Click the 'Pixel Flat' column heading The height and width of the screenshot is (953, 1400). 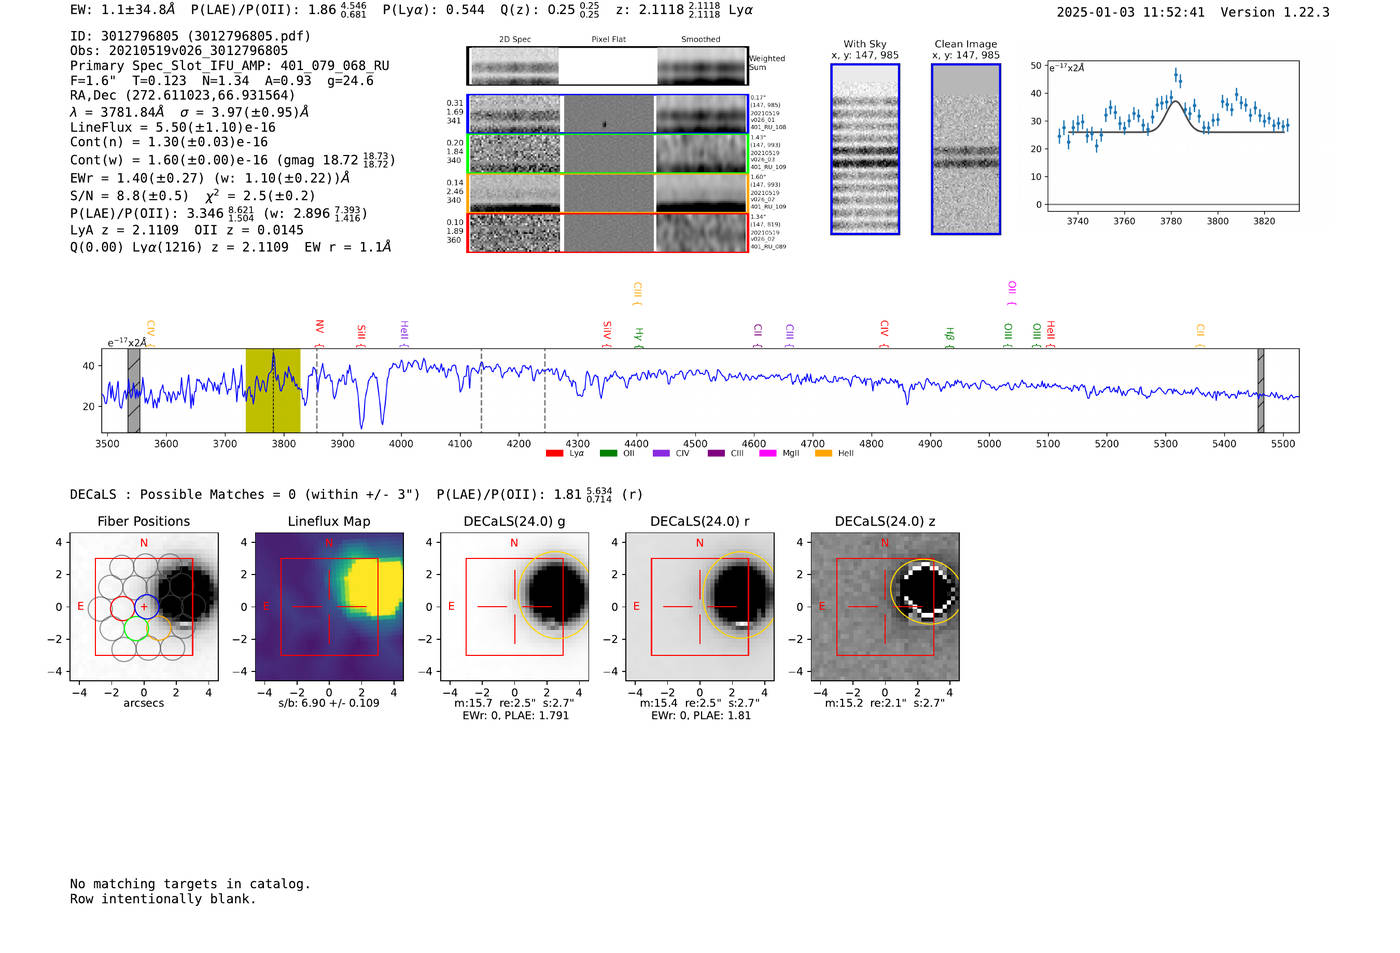(608, 39)
